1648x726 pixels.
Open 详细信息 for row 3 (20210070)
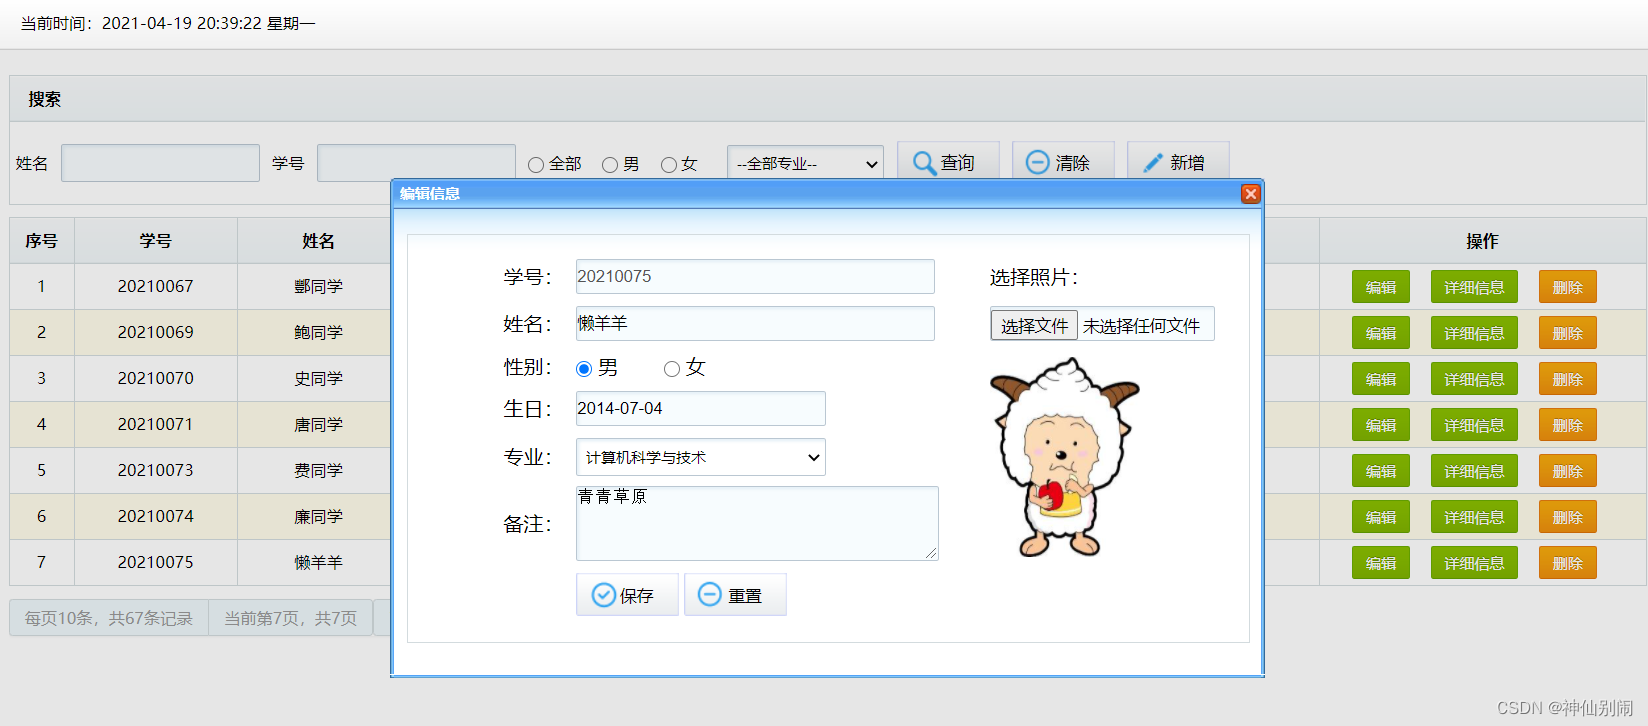click(x=1474, y=379)
